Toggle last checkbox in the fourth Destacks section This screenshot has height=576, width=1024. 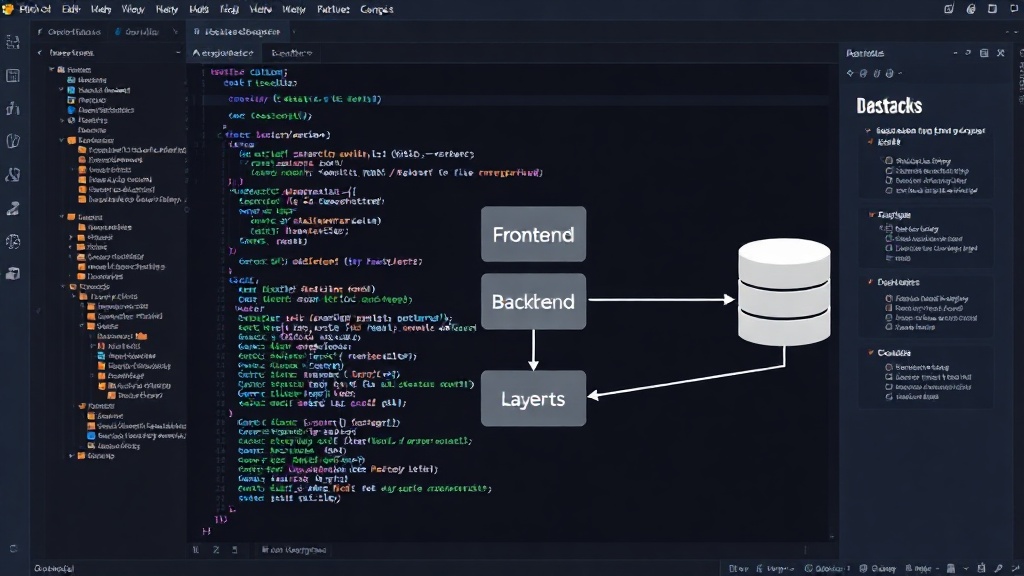click(889, 396)
